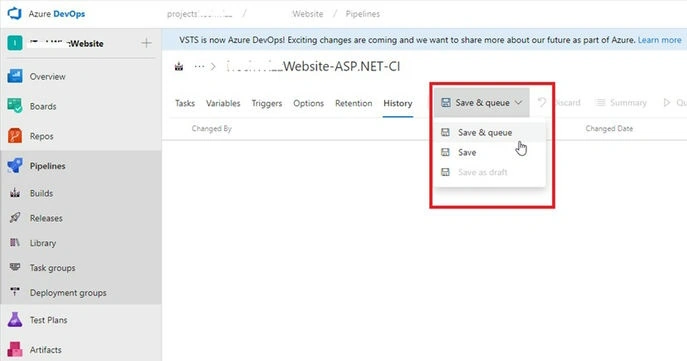This screenshot has width=687, height=361.
Task: Select Repos label in sidebar
Action: [x=42, y=136]
